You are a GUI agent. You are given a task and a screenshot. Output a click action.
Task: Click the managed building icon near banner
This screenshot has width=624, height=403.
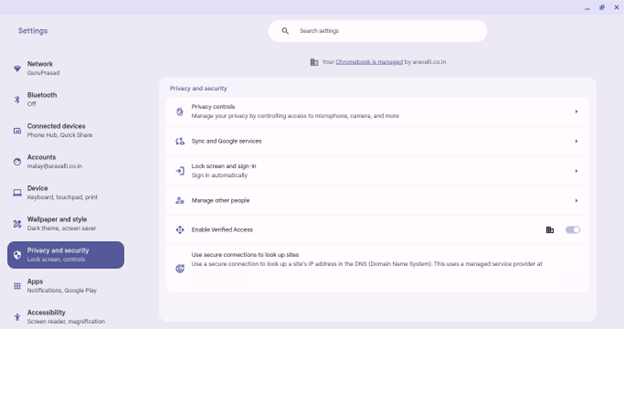point(314,62)
